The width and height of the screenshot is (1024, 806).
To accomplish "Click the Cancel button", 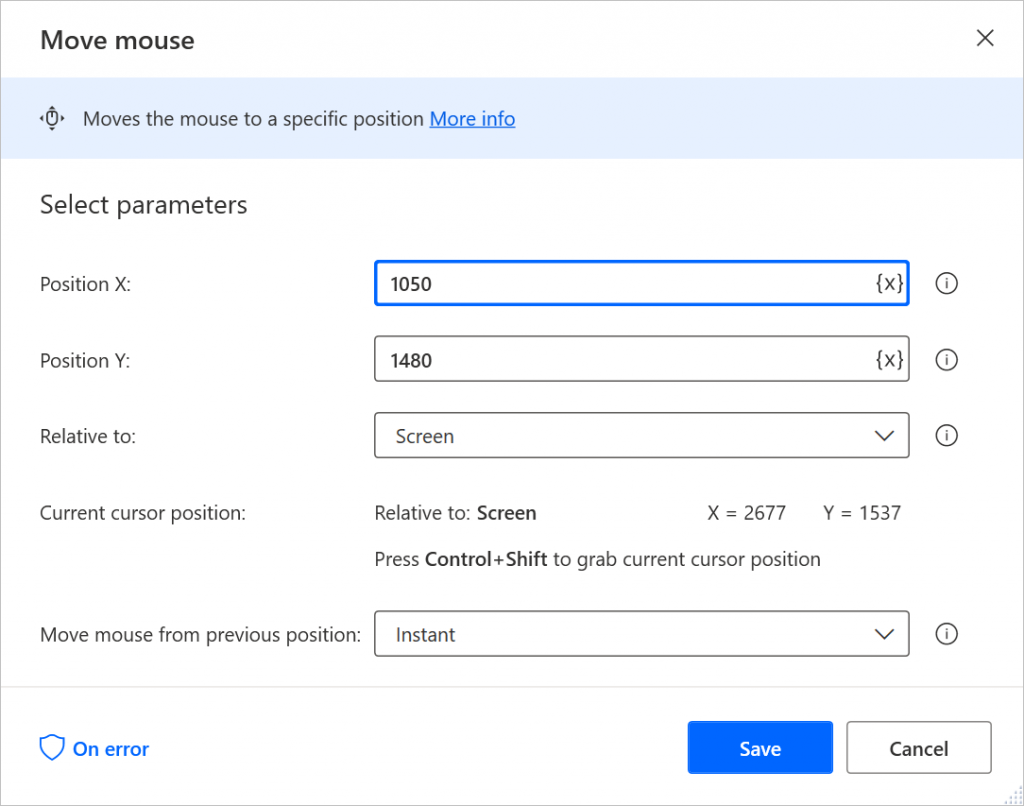I will 918,748.
